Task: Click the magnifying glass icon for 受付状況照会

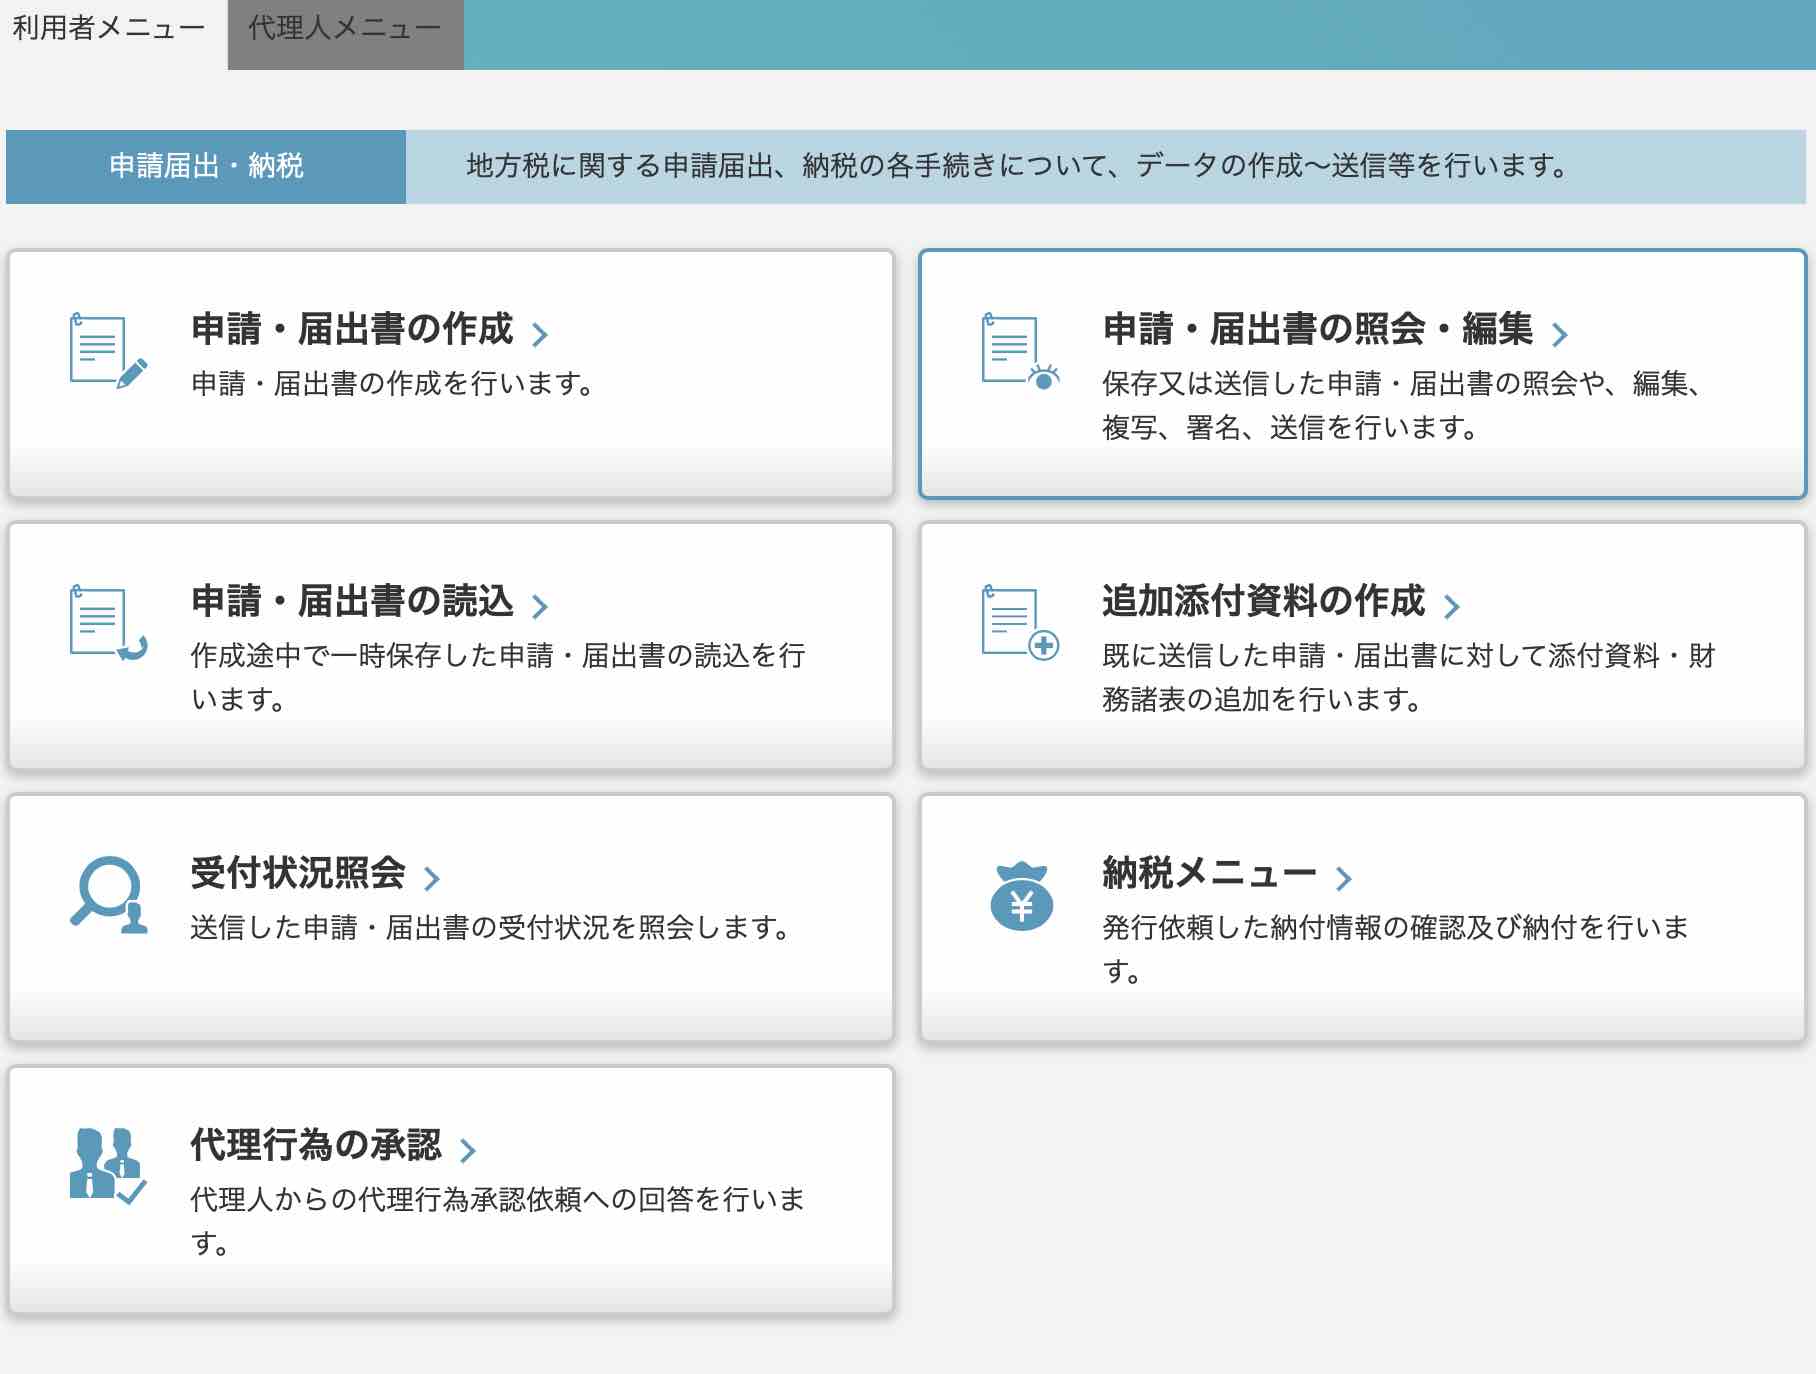Action: pyautogui.click(x=108, y=895)
